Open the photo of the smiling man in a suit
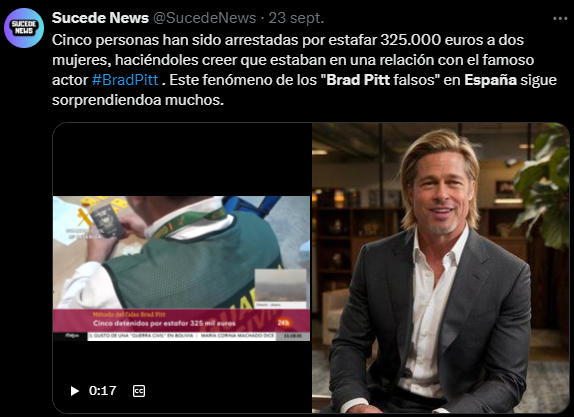This screenshot has width=574, height=417. point(440,268)
